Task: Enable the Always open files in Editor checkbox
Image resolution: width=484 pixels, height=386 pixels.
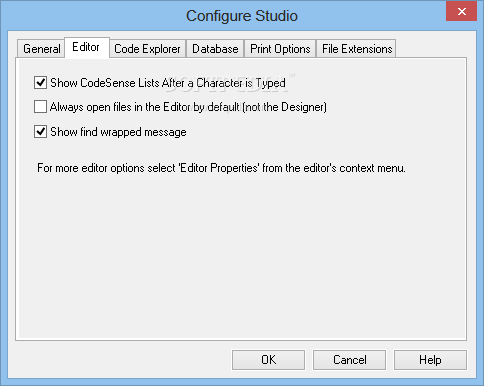Action: point(40,107)
